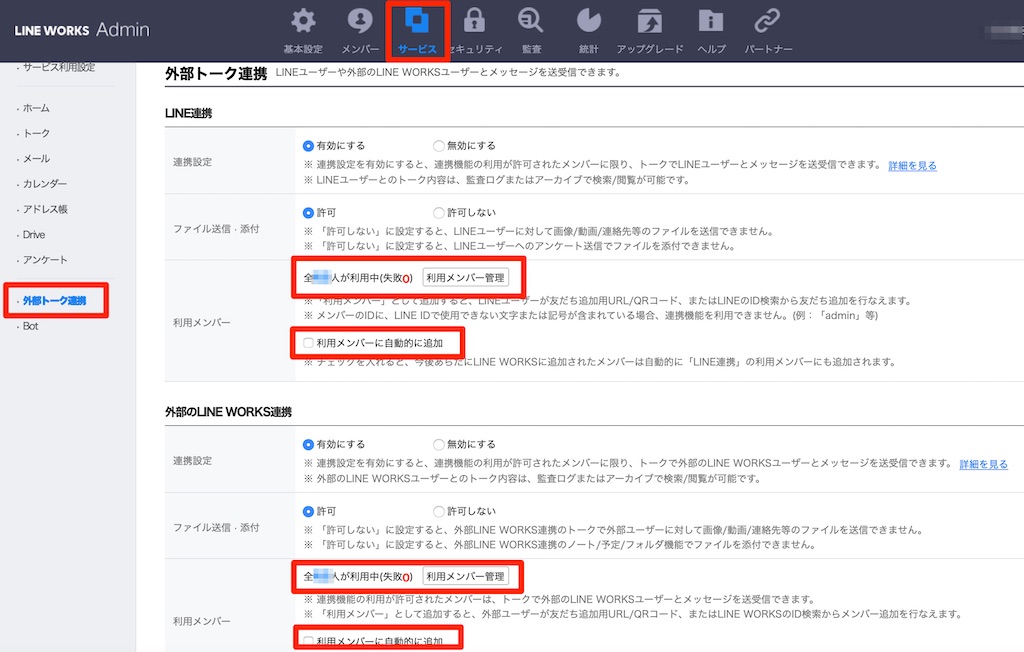This screenshot has height=652, width=1024.
Task: Open the アップグレード icon
Action: pyautogui.click(x=650, y=22)
